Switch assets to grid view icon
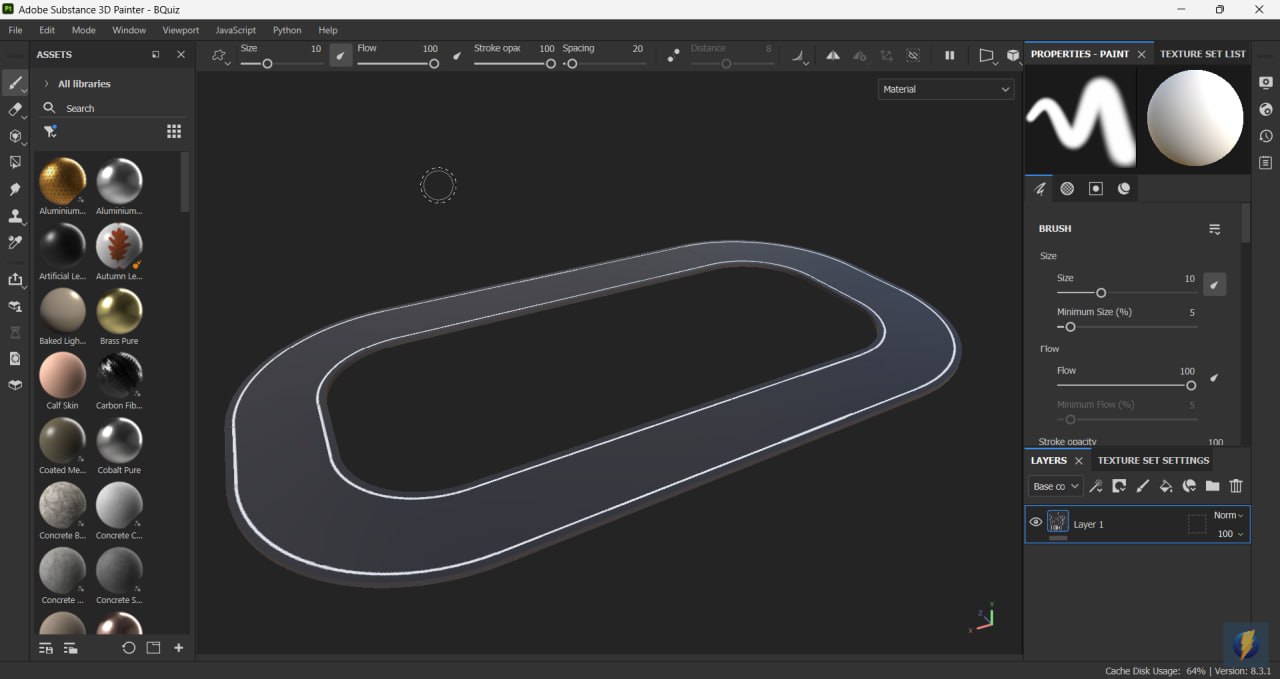 pyautogui.click(x=174, y=131)
